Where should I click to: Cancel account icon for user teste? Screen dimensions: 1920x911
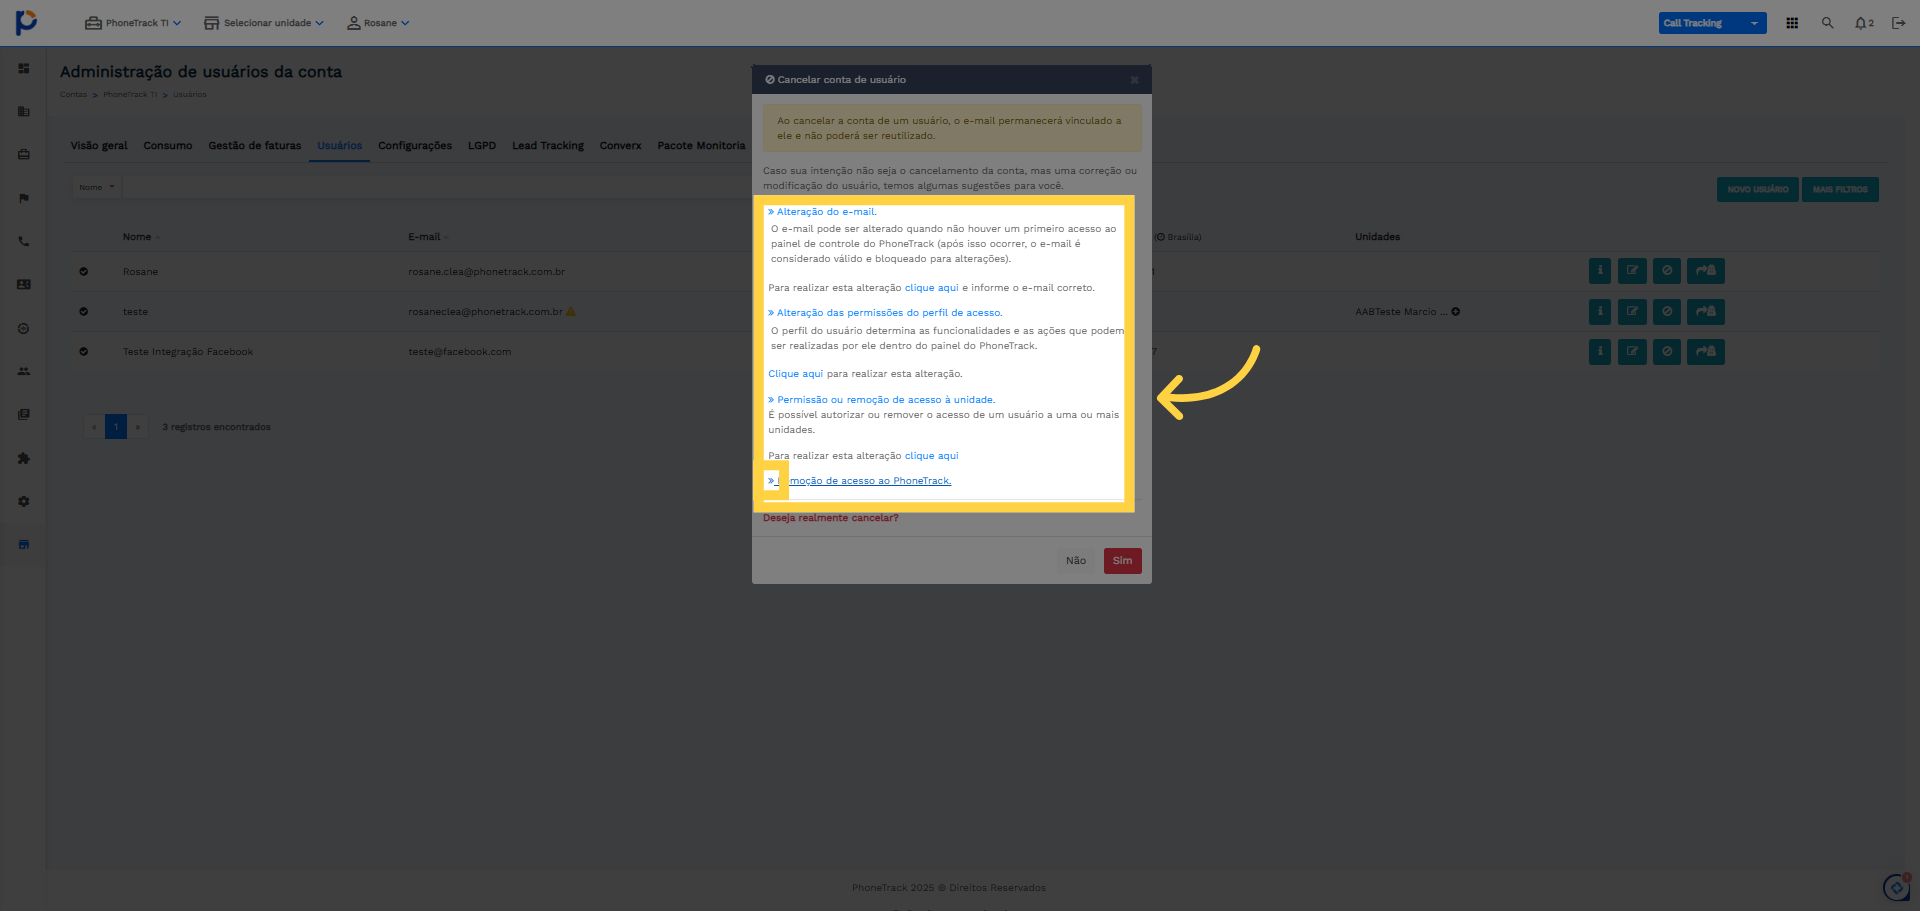click(x=1667, y=311)
